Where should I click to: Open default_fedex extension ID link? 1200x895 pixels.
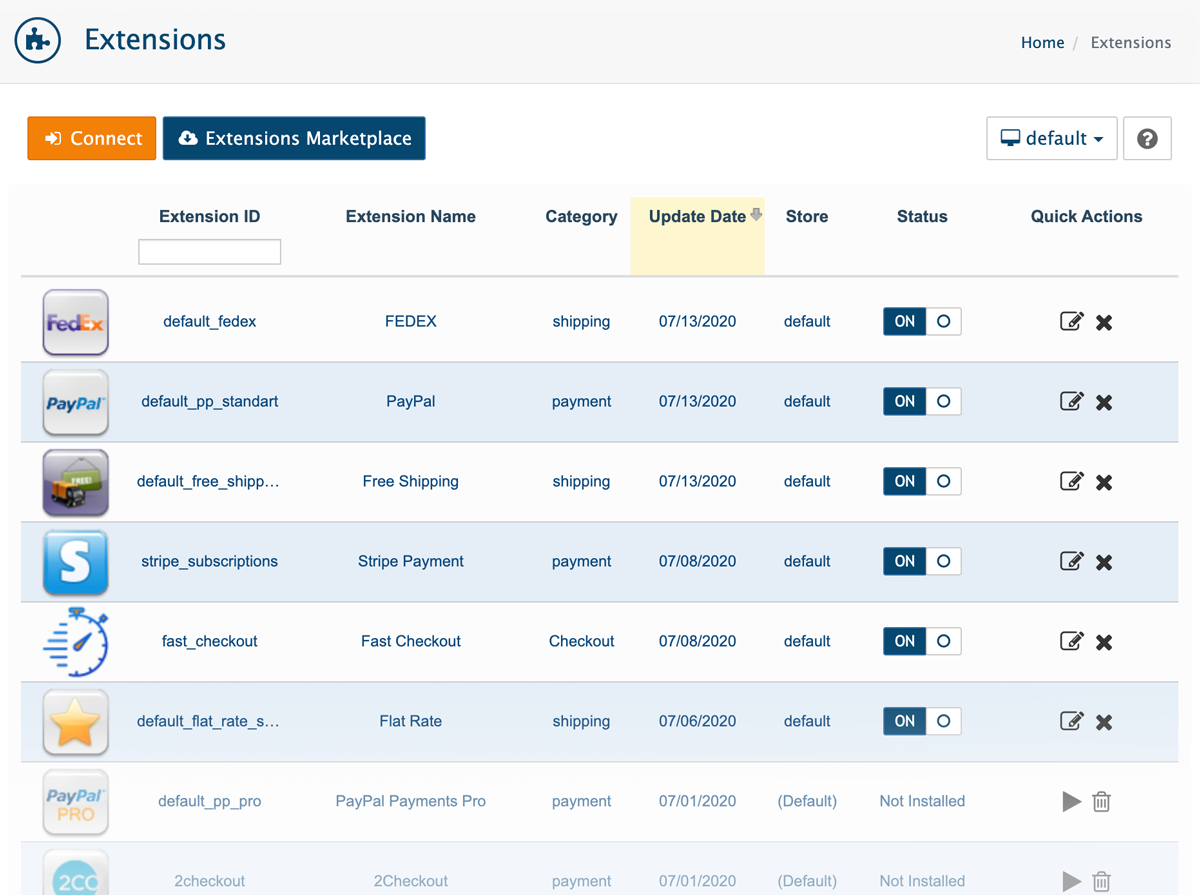tap(210, 321)
